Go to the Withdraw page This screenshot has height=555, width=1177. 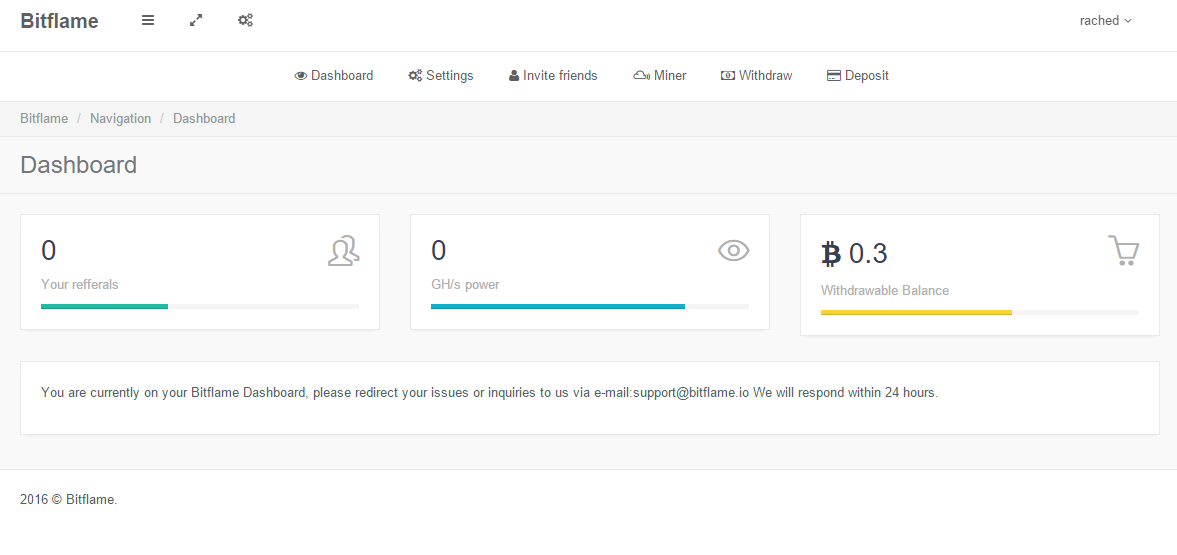pos(756,76)
